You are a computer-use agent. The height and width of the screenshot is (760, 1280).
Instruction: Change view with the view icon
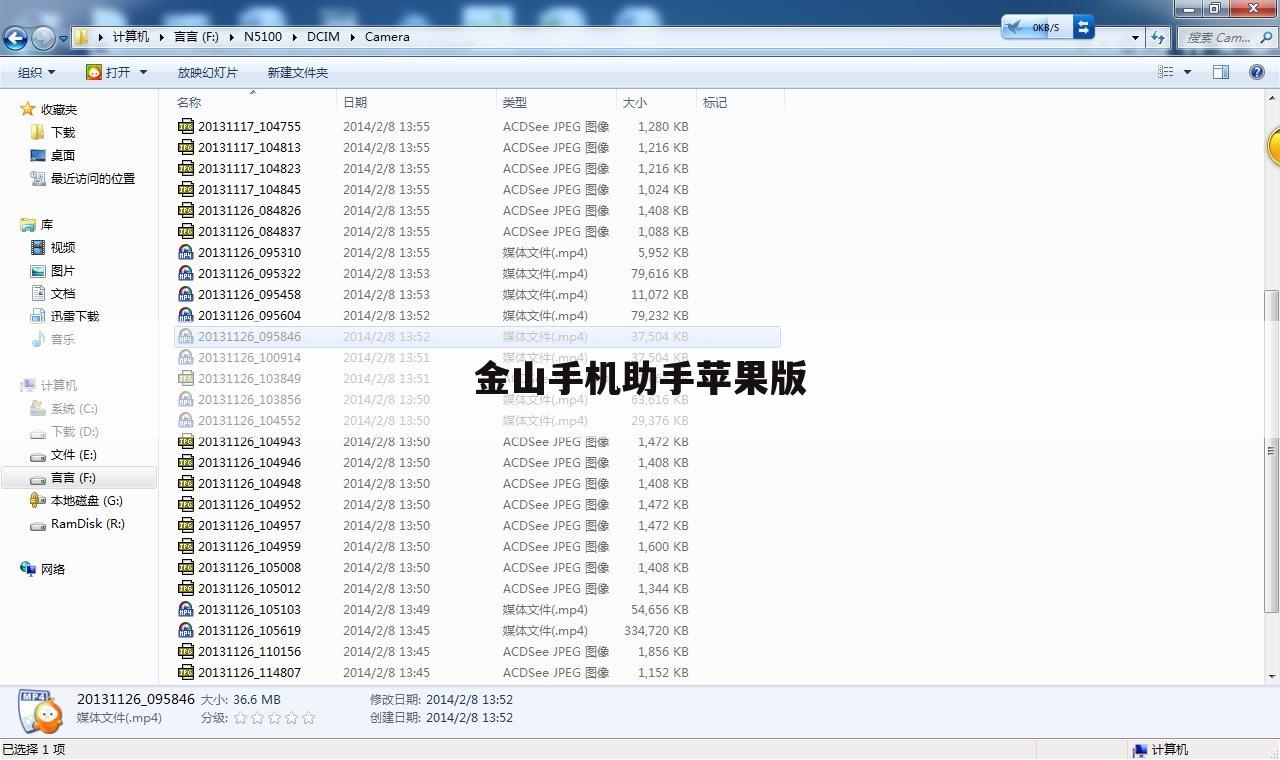point(1166,72)
